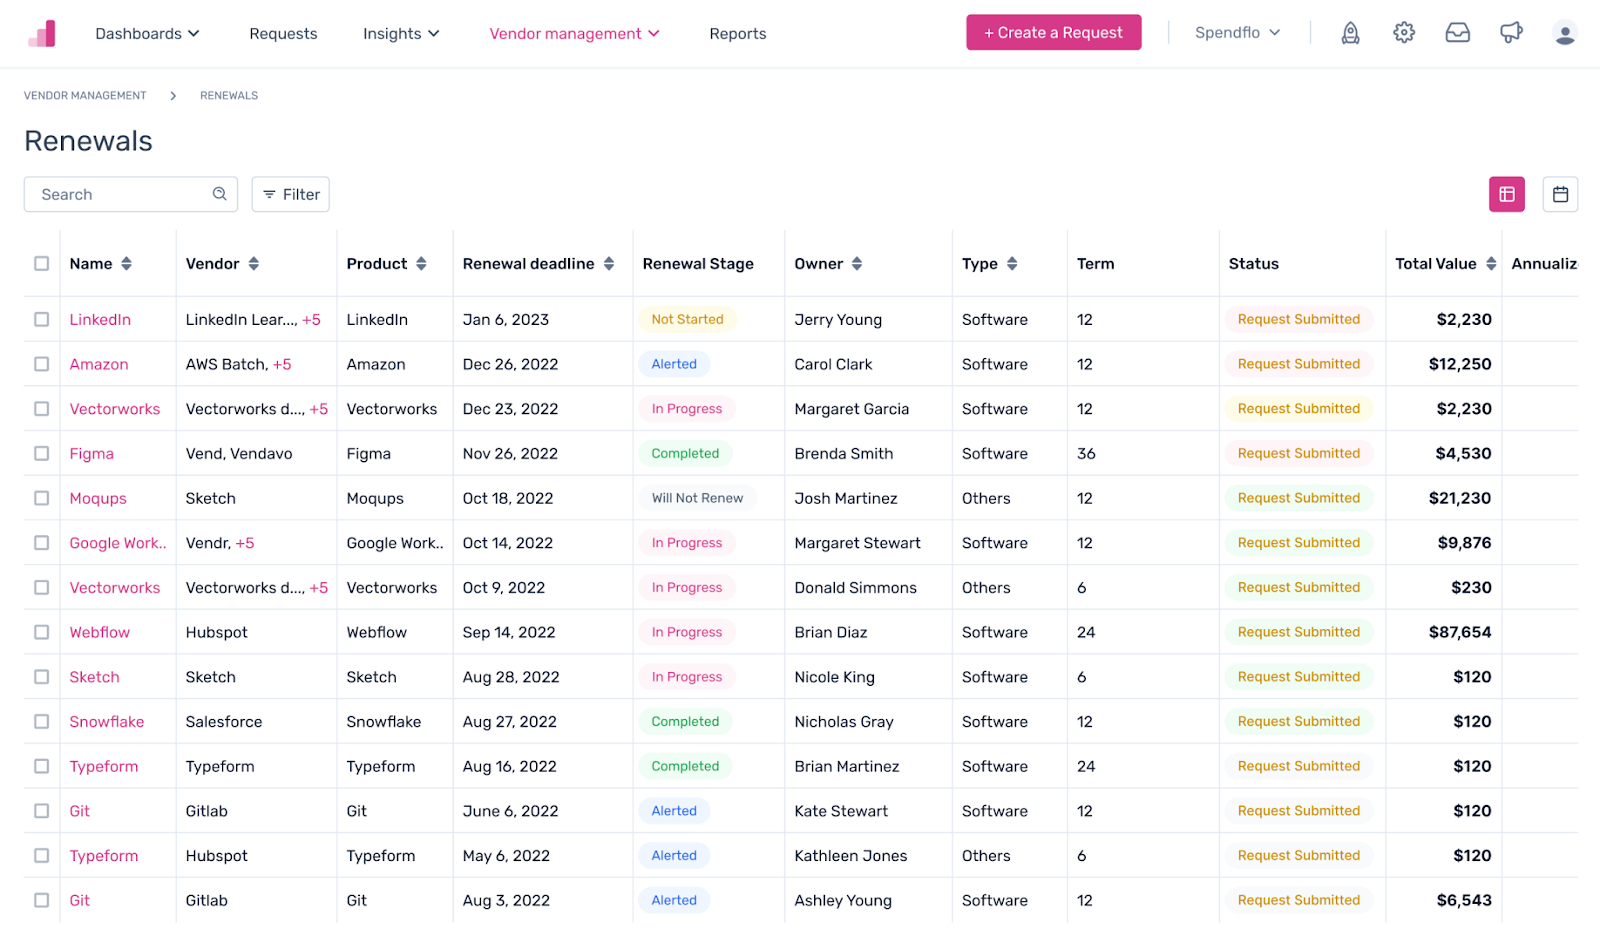Viewport: 1600px width, 929px height.
Task: Open settings gear icon
Action: pyautogui.click(x=1404, y=33)
